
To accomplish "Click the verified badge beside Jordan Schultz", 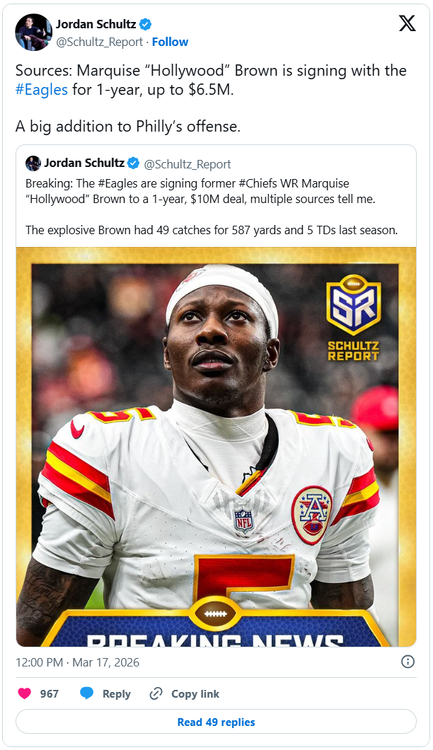I will [x=145, y=24].
